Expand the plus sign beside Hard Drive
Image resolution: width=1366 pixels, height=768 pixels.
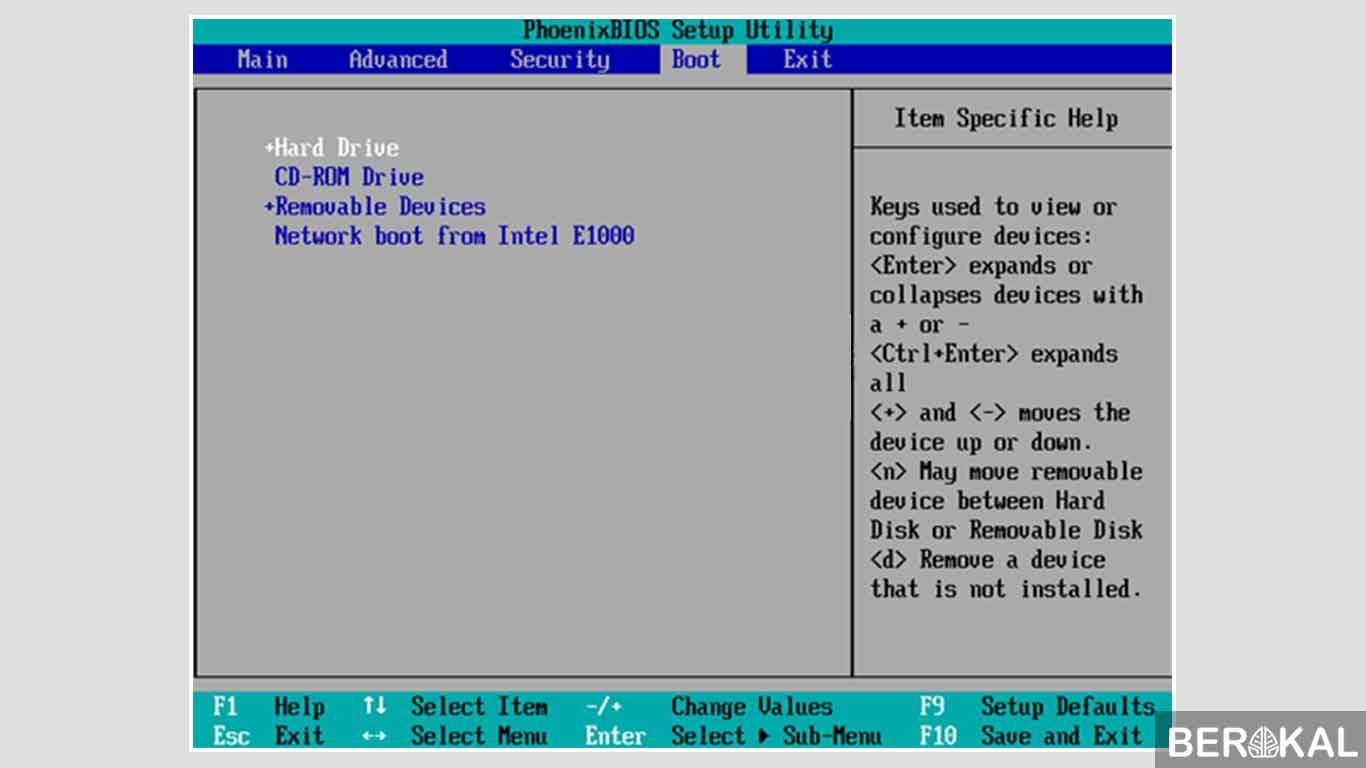tap(269, 148)
